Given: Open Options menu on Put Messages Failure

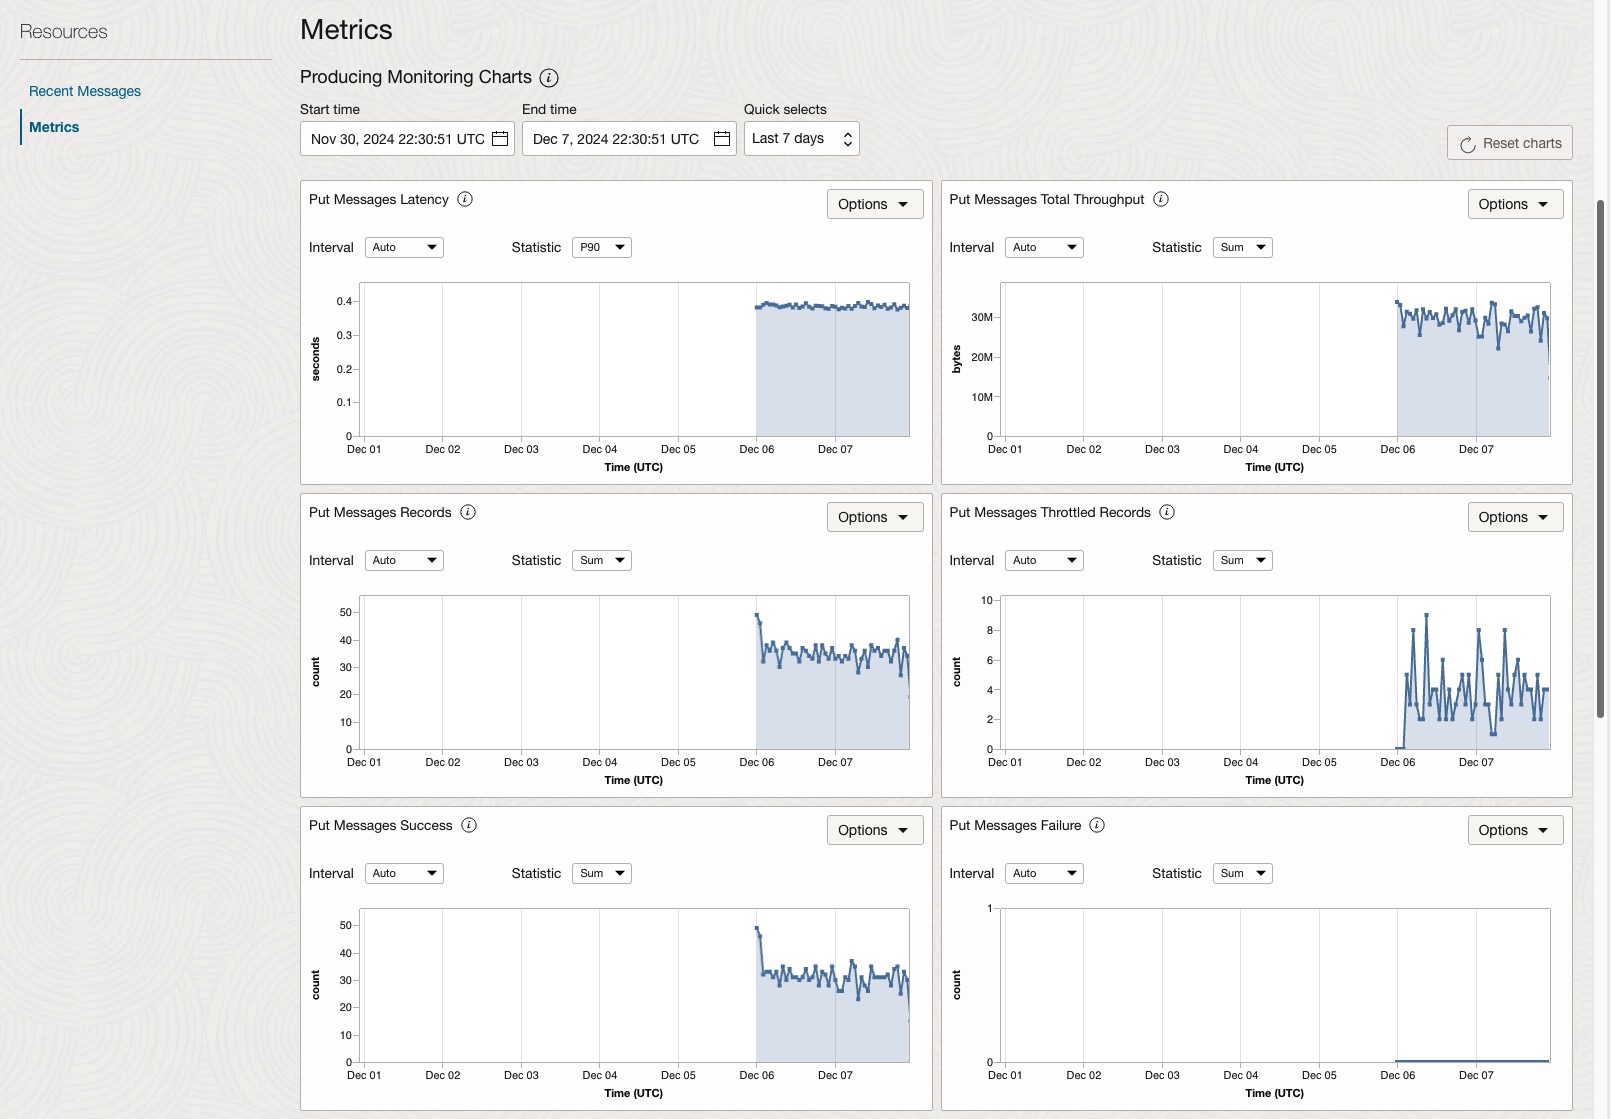Looking at the screenshot, I should [1515, 830].
